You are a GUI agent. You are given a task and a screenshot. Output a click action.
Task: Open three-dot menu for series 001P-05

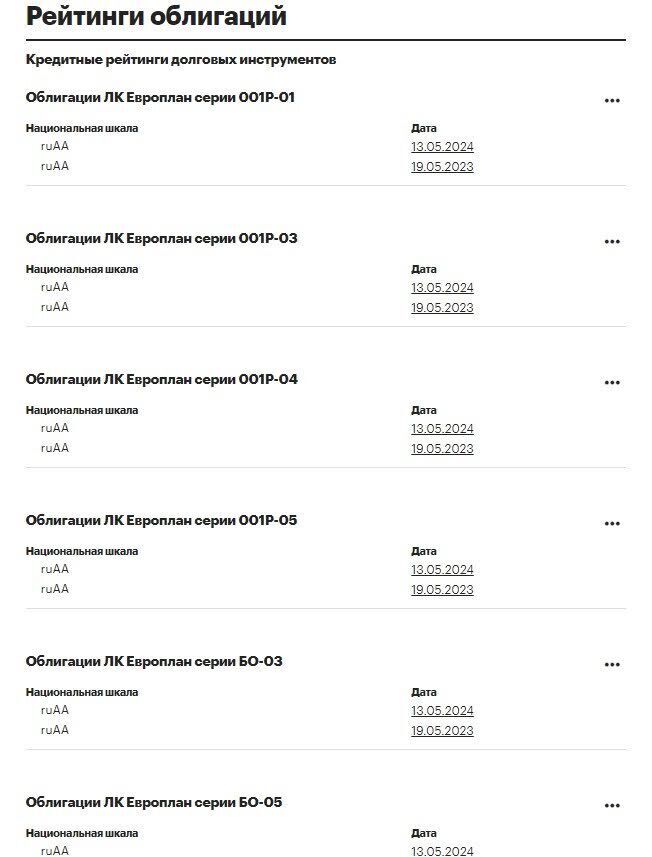pyautogui.click(x=612, y=524)
